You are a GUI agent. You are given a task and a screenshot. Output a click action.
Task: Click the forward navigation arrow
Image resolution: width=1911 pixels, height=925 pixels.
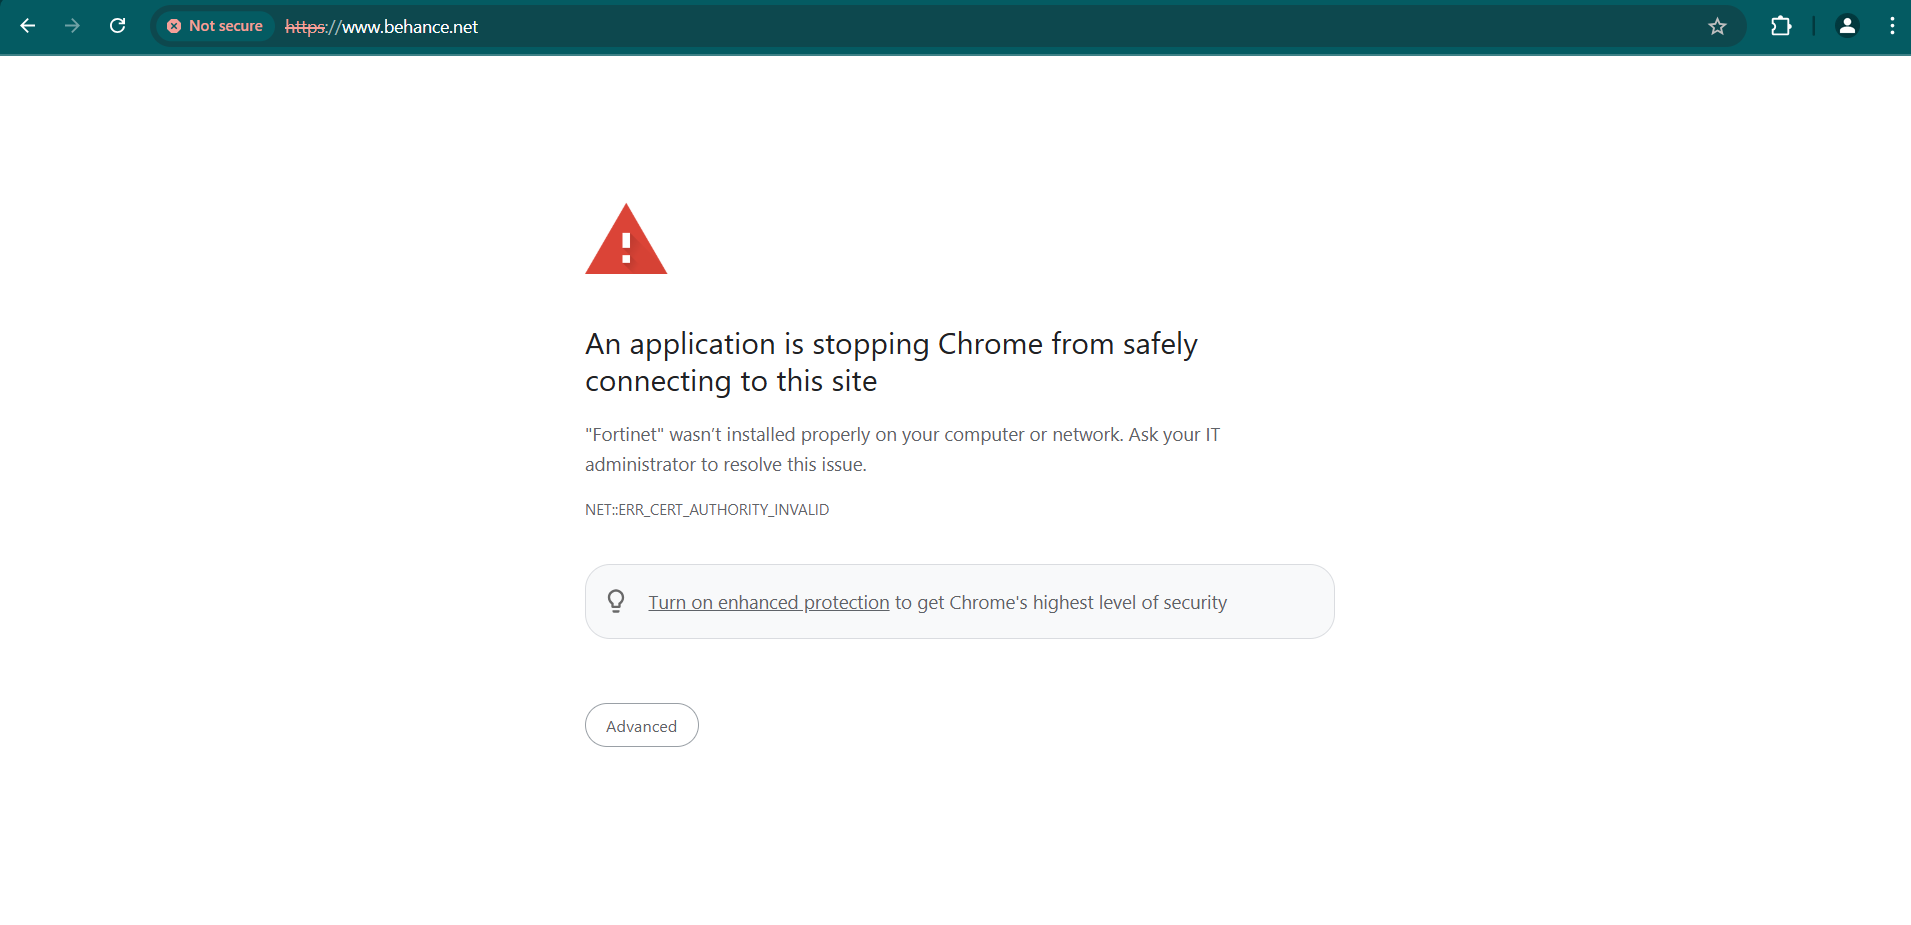coord(72,26)
